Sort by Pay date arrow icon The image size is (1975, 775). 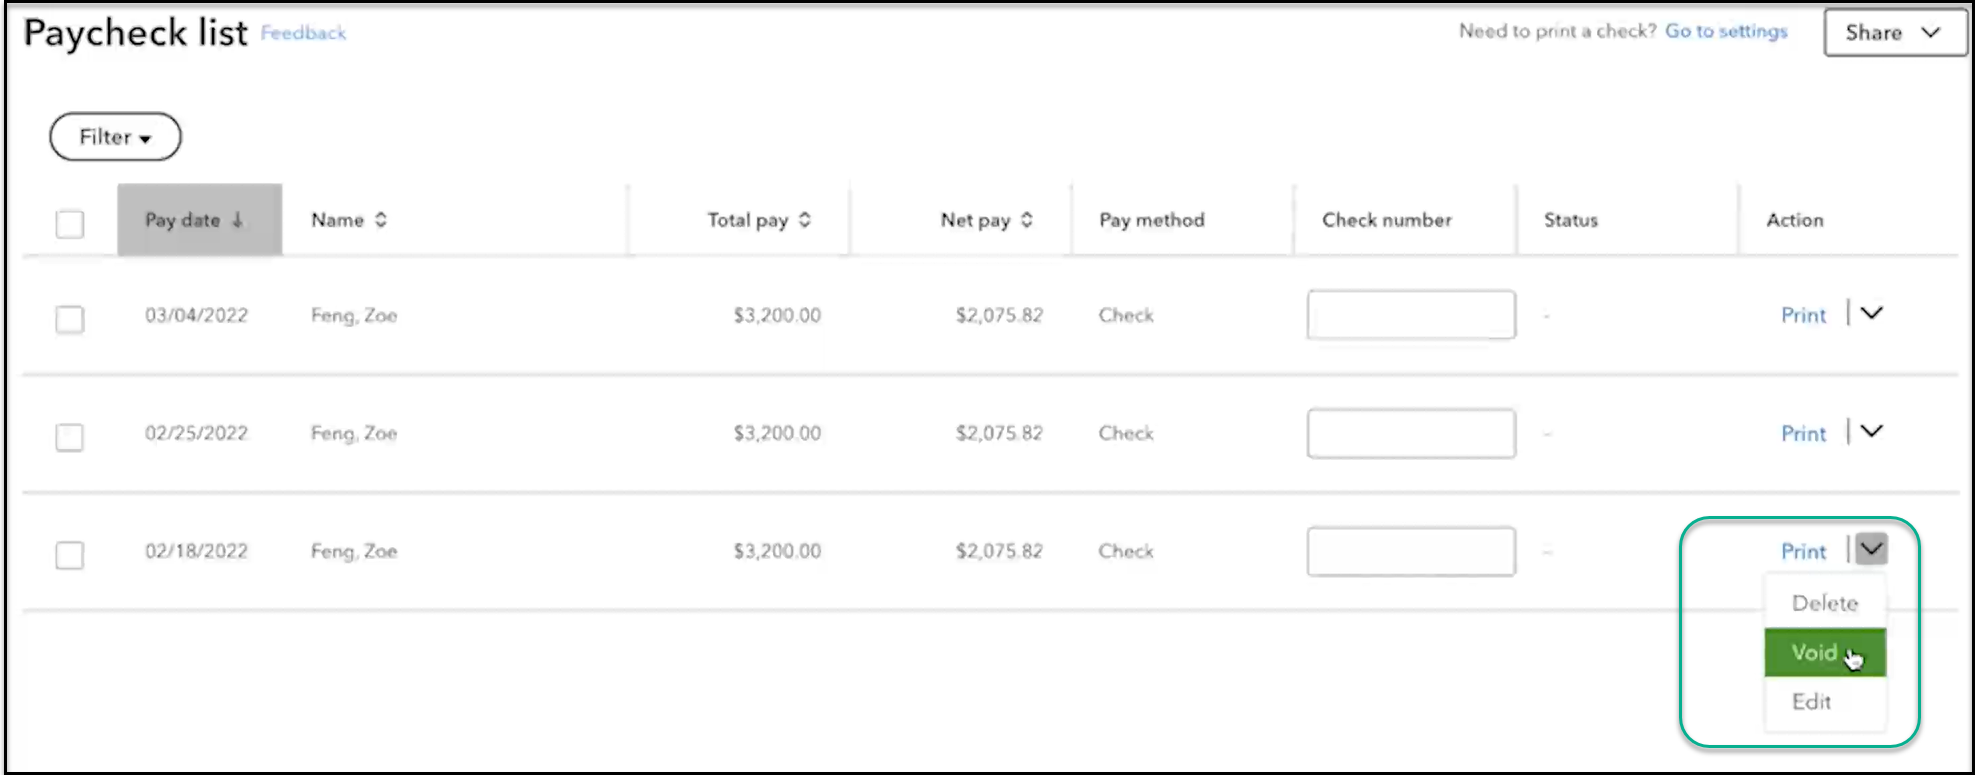[238, 220]
